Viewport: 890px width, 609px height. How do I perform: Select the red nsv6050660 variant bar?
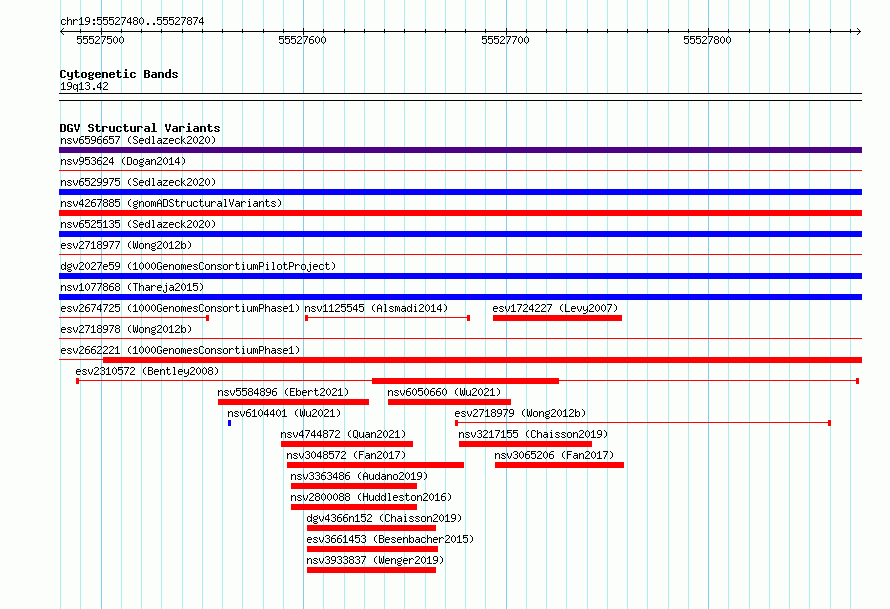tap(449, 402)
